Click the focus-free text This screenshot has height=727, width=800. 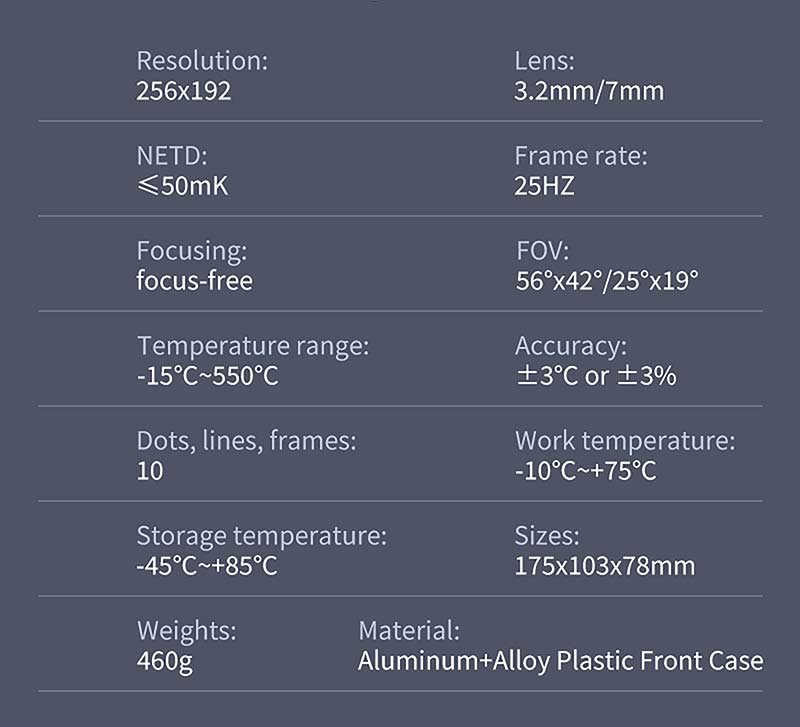pyautogui.click(x=194, y=281)
